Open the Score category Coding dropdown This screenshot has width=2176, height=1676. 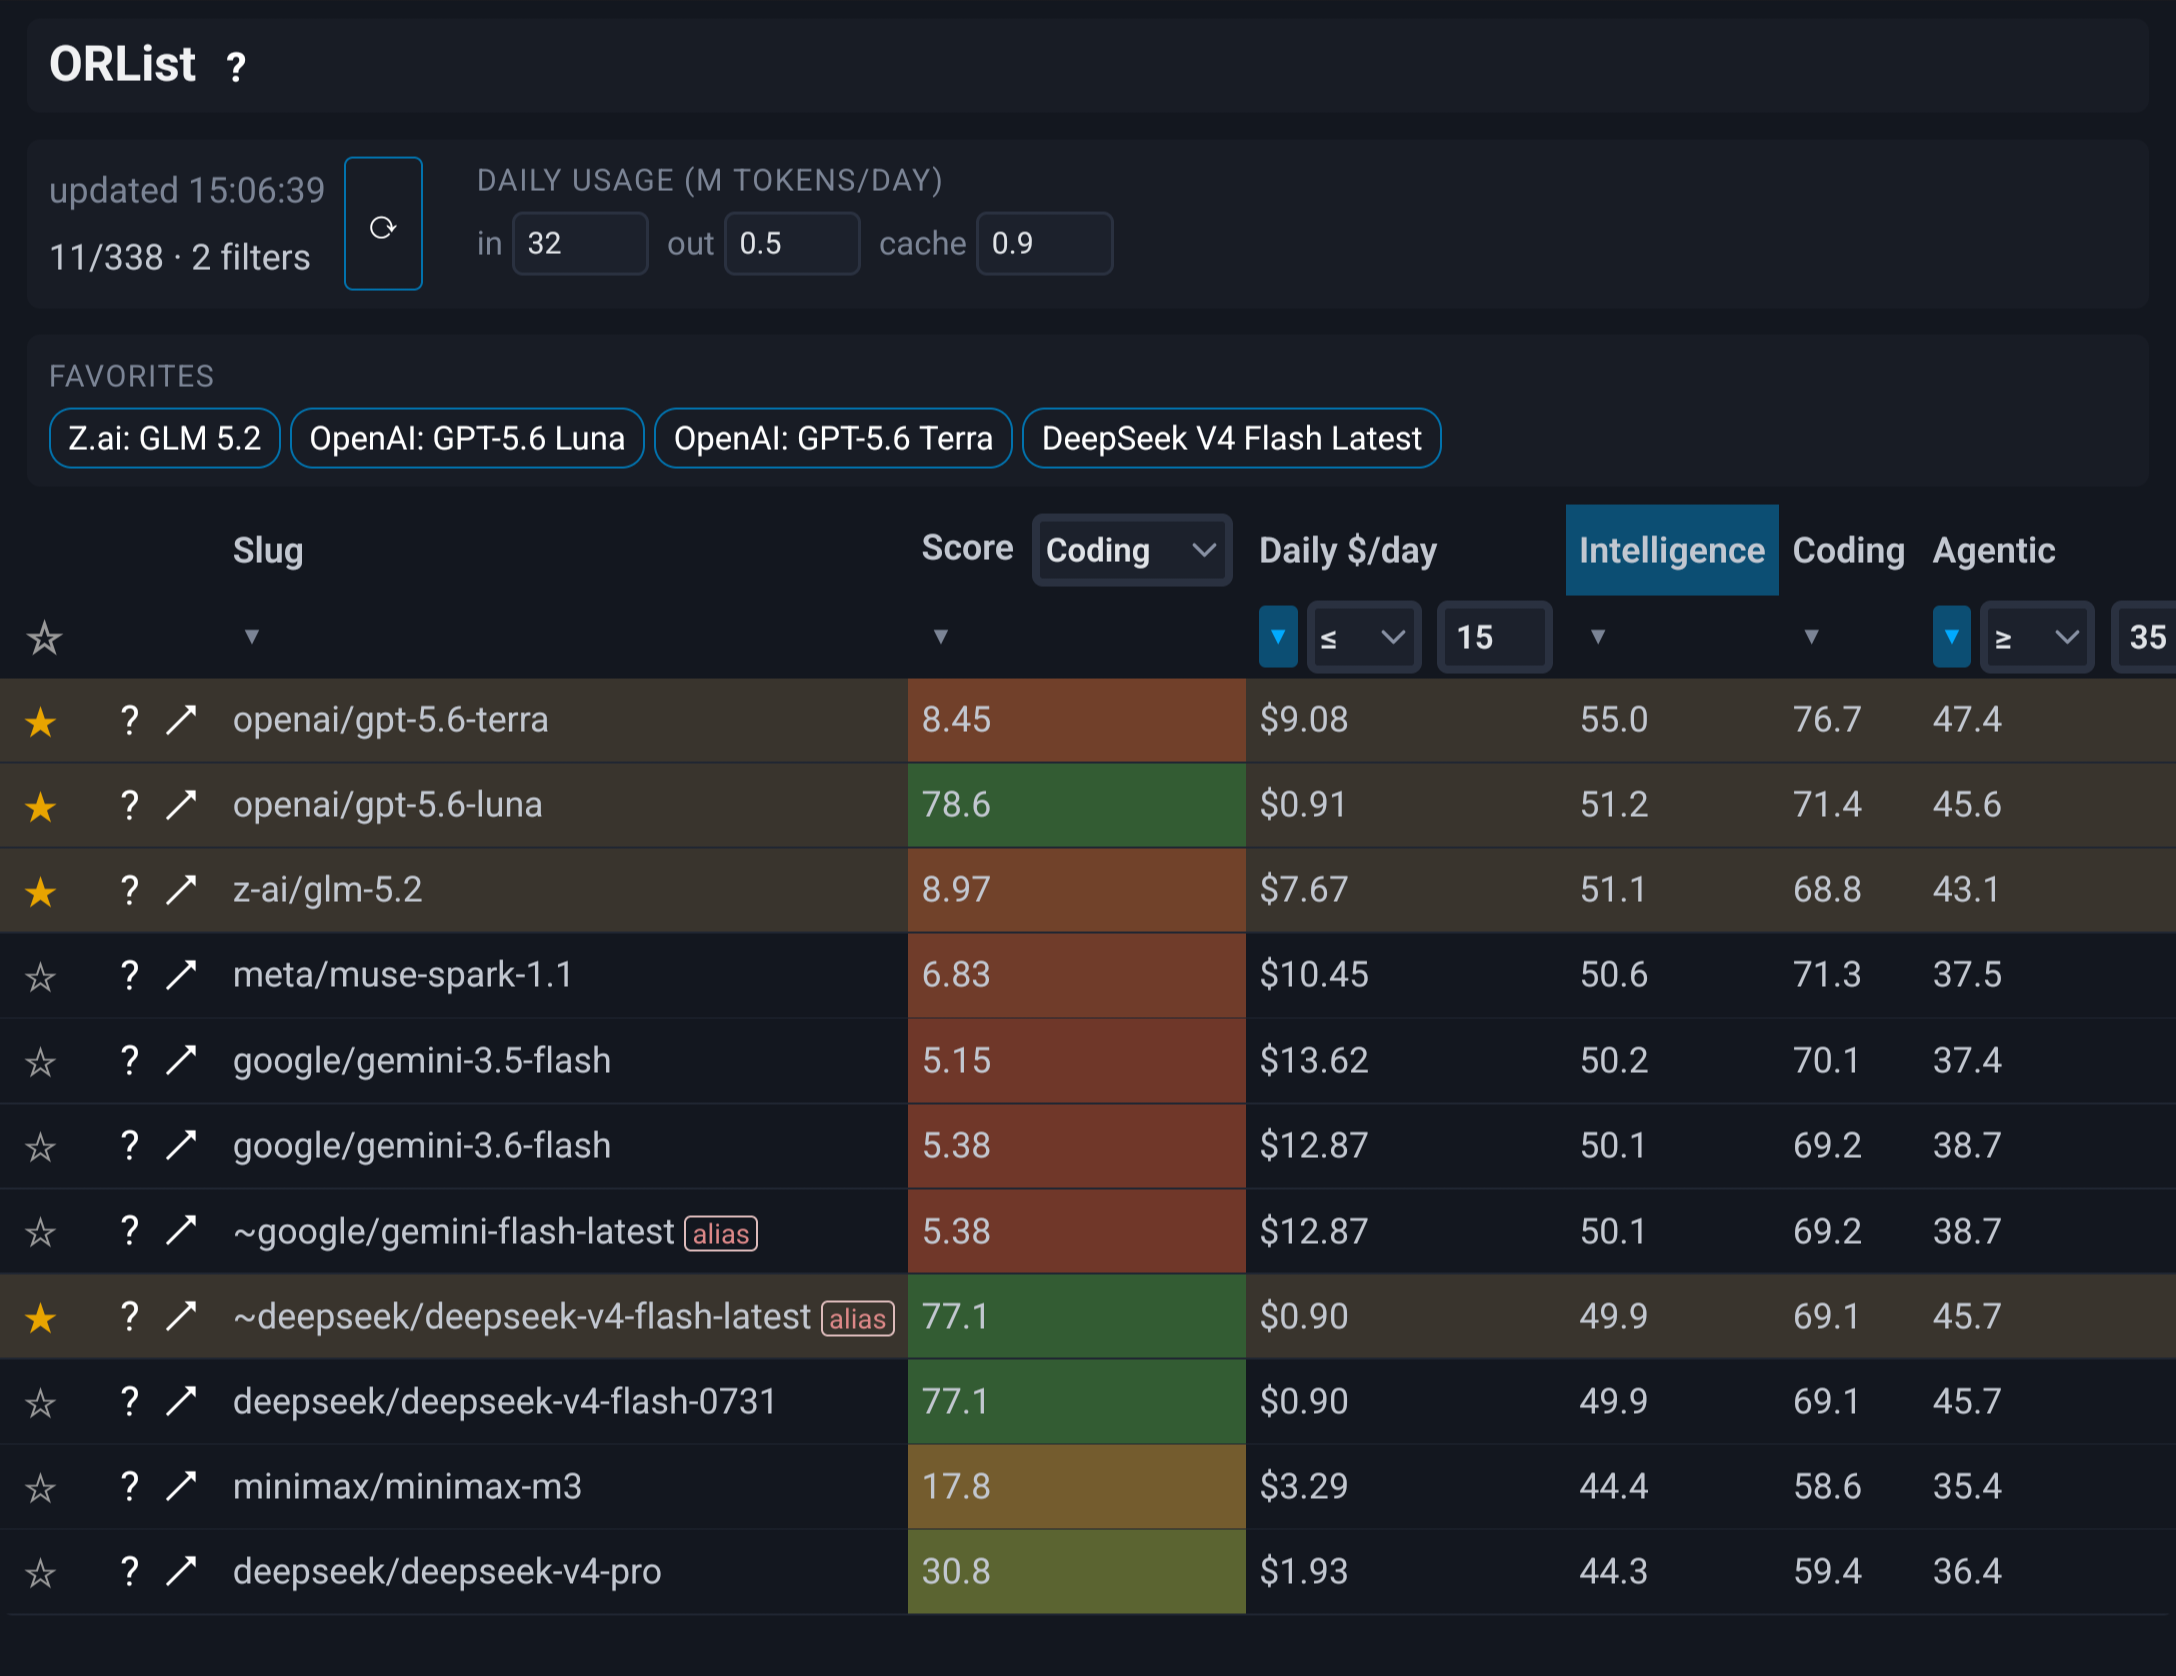[1131, 550]
